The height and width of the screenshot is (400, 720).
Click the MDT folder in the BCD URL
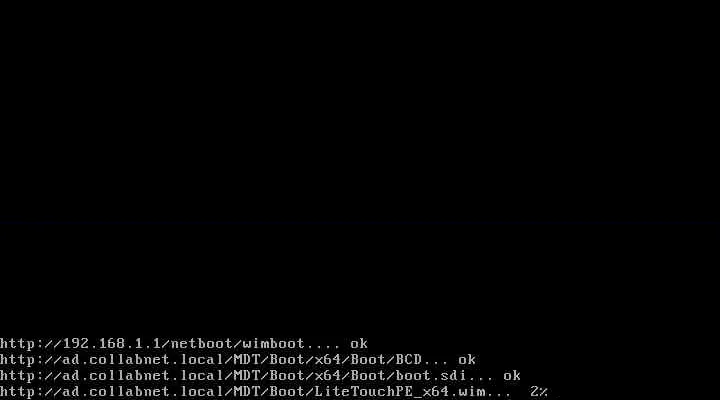click(x=247, y=360)
